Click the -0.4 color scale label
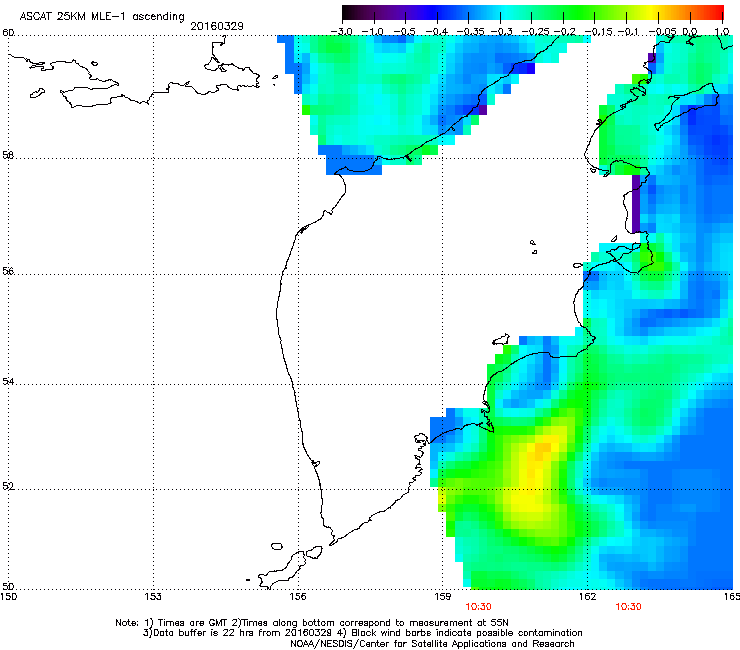Viewport: 740px width, 650px height. [437, 32]
